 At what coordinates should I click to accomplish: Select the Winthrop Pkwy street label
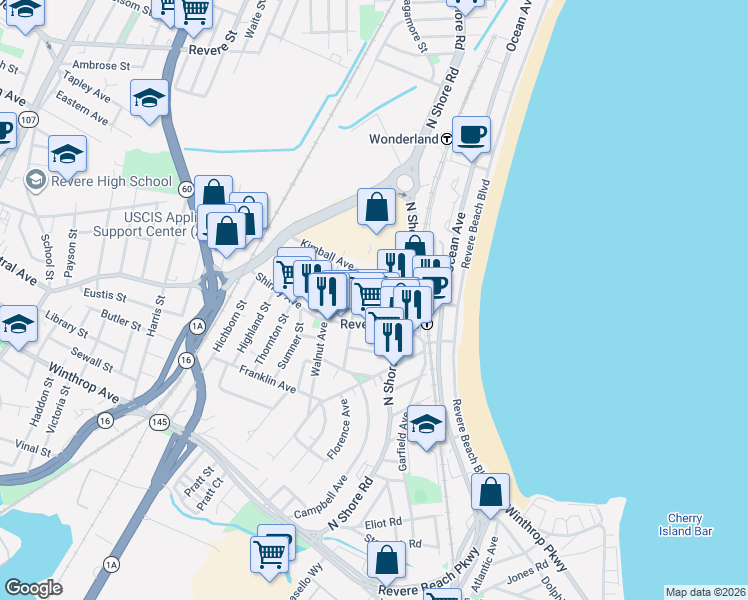[536, 539]
